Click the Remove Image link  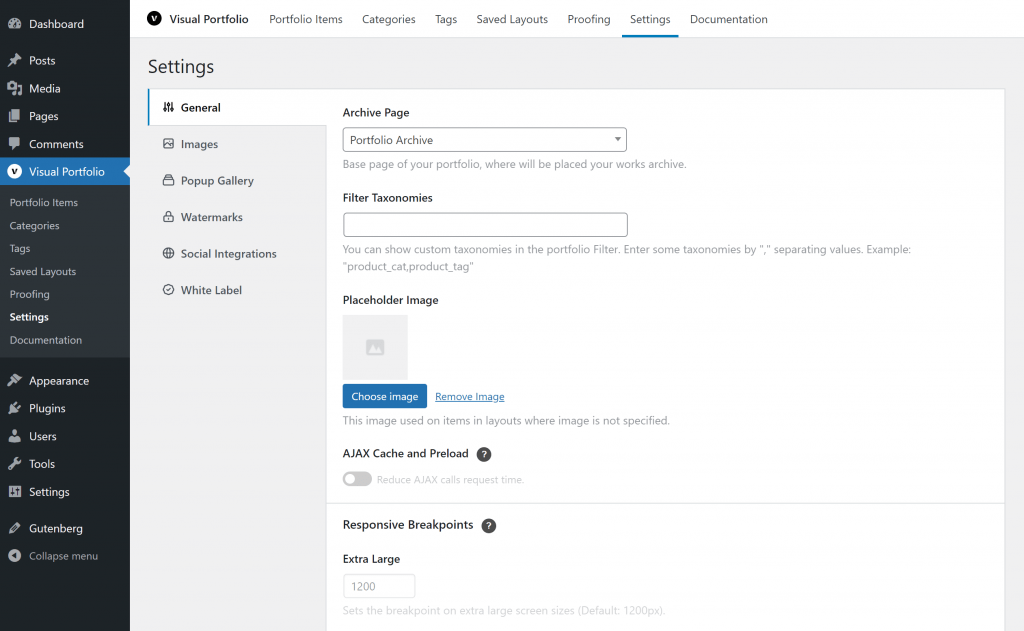(x=470, y=396)
